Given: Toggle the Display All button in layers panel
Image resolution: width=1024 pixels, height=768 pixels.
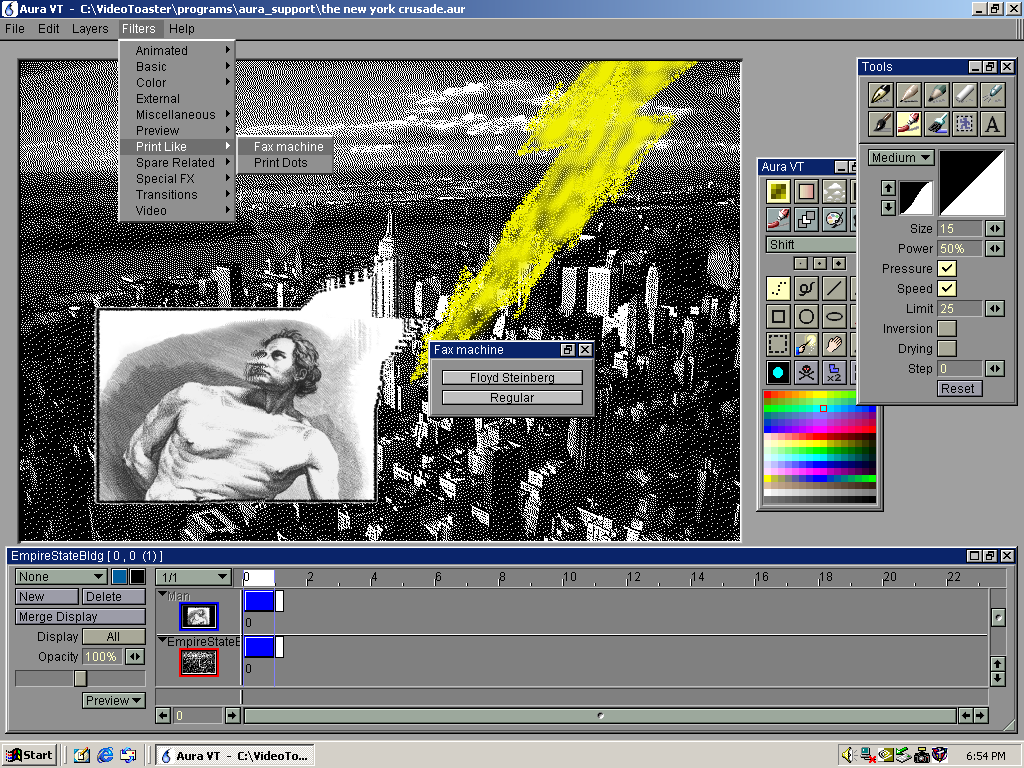Looking at the screenshot, I should pyautogui.click(x=114, y=637).
